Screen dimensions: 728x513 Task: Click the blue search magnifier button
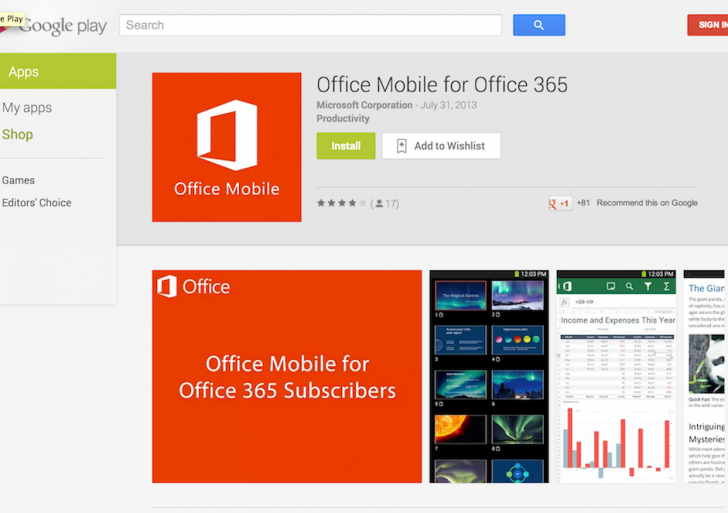tap(539, 25)
